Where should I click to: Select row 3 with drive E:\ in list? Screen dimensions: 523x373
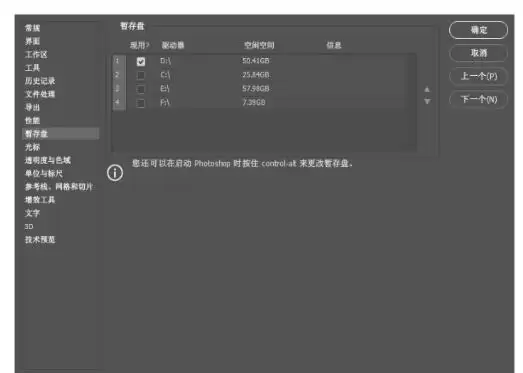tap(264, 89)
